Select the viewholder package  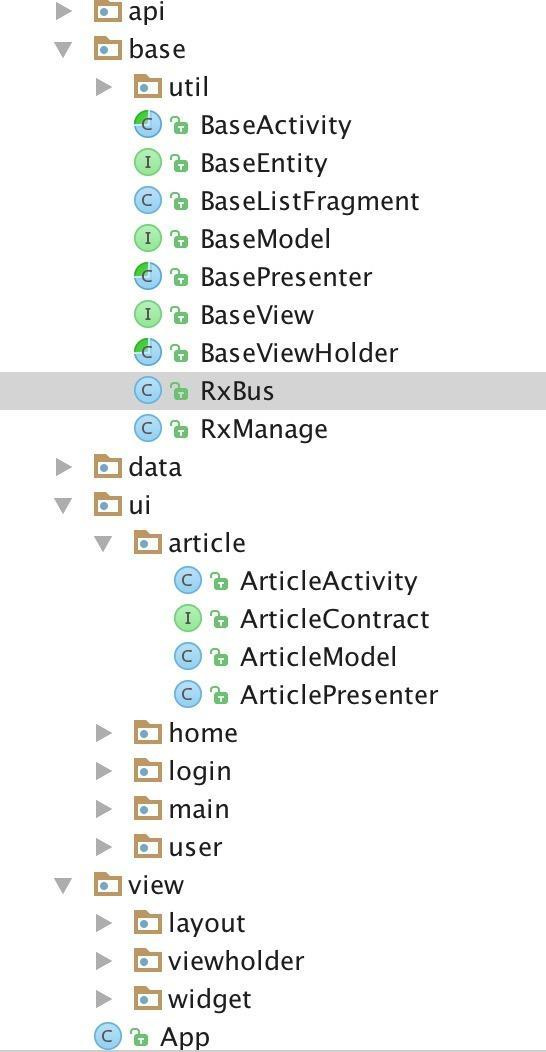[x=235, y=961]
